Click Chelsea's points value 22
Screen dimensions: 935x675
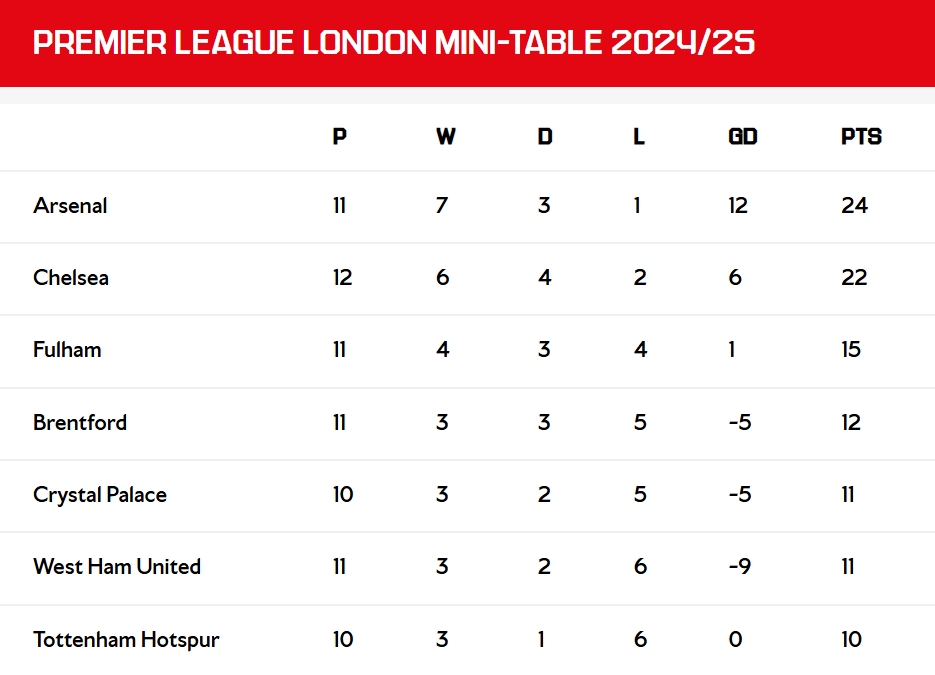[x=854, y=277]
